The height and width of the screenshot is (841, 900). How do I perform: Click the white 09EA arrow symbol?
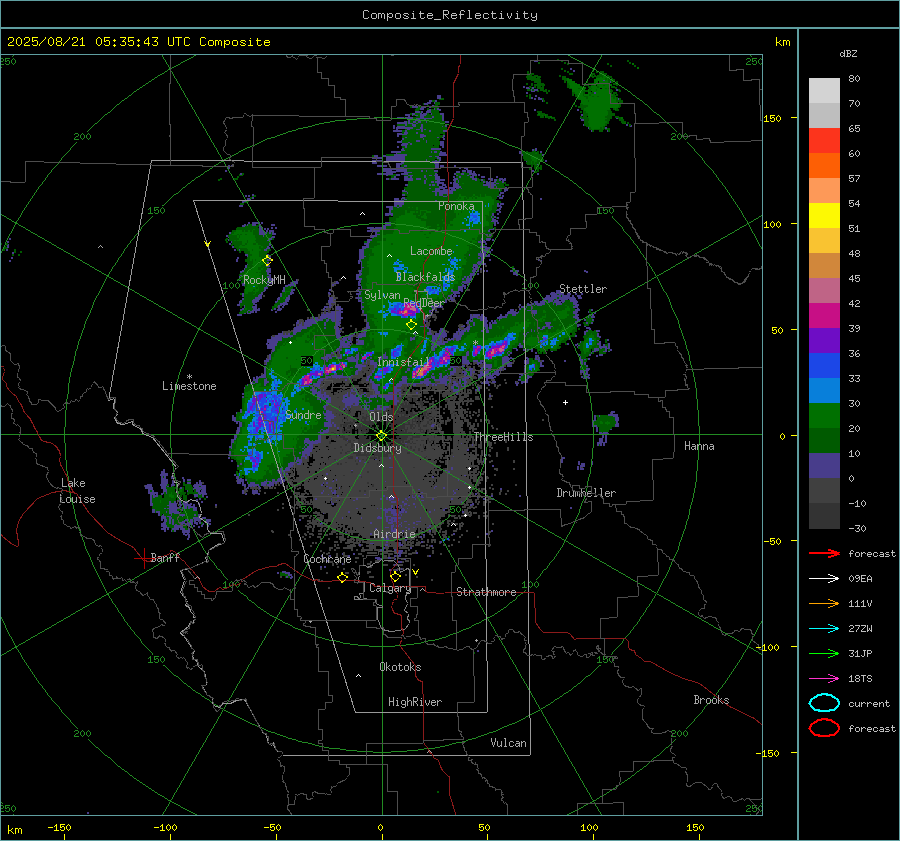(x=824, y=579)
